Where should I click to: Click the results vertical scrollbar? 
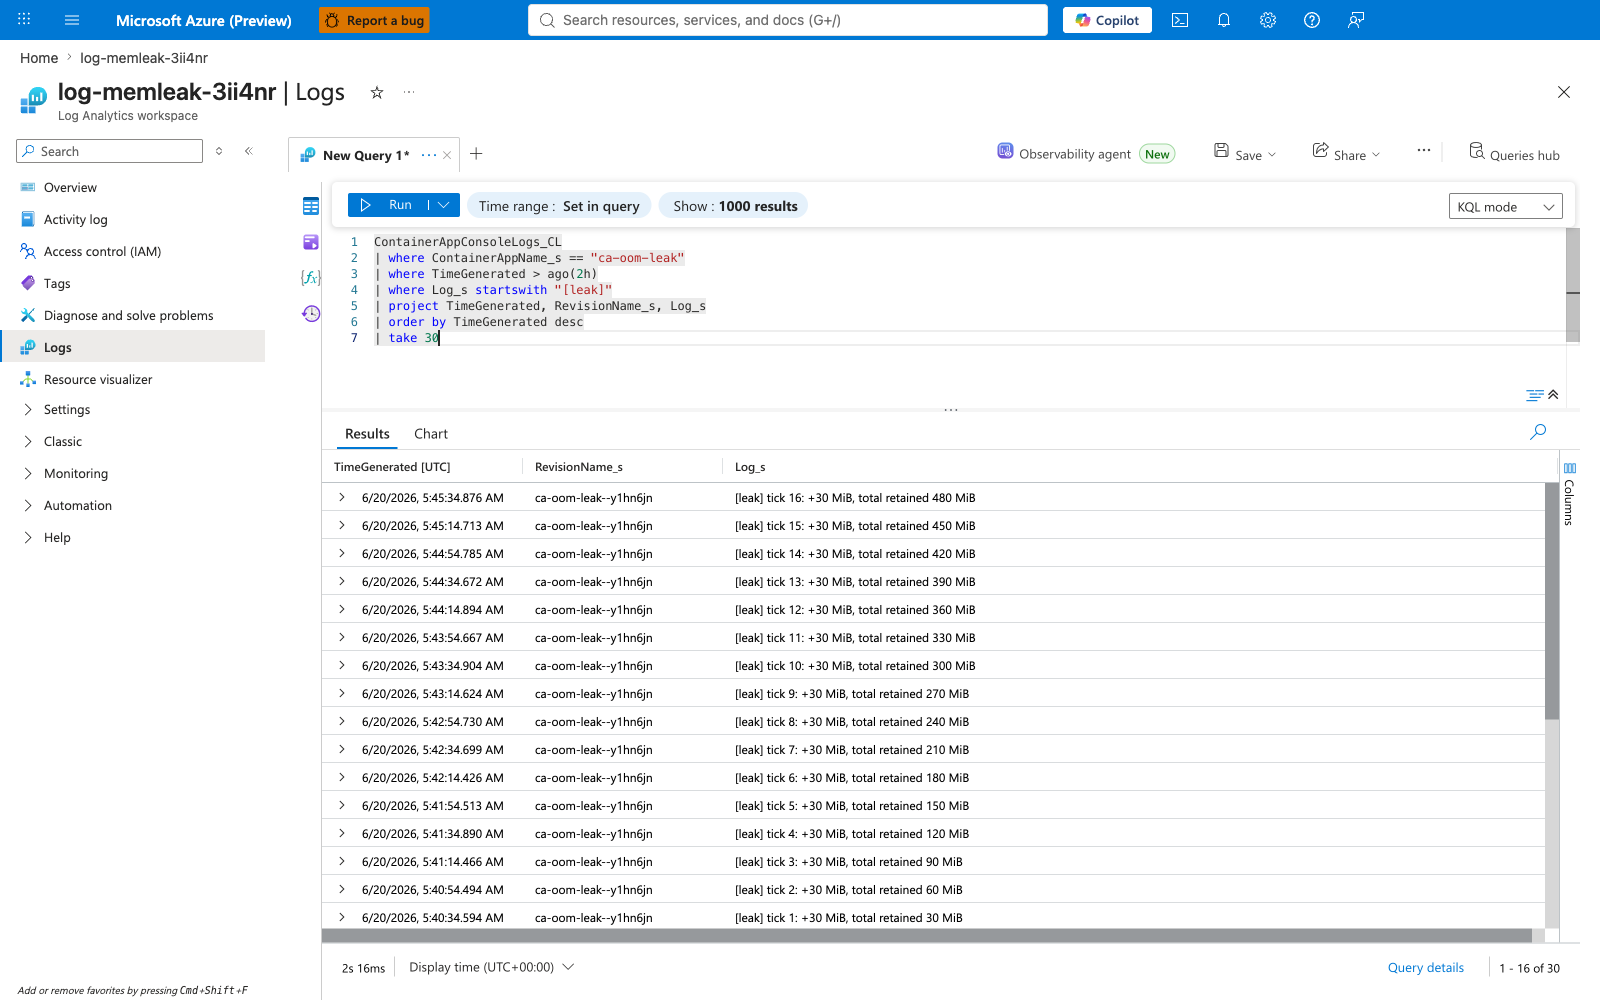point(1552,600)
